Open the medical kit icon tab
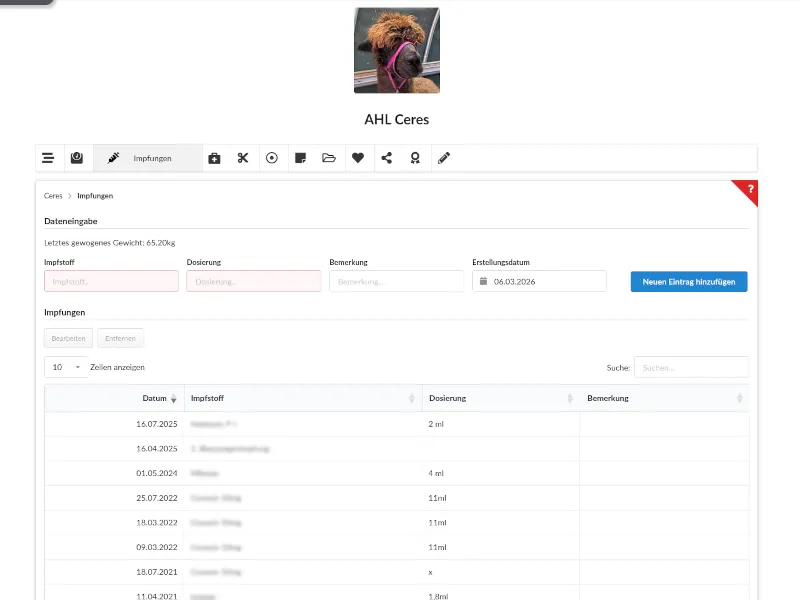 pos(214,158)
